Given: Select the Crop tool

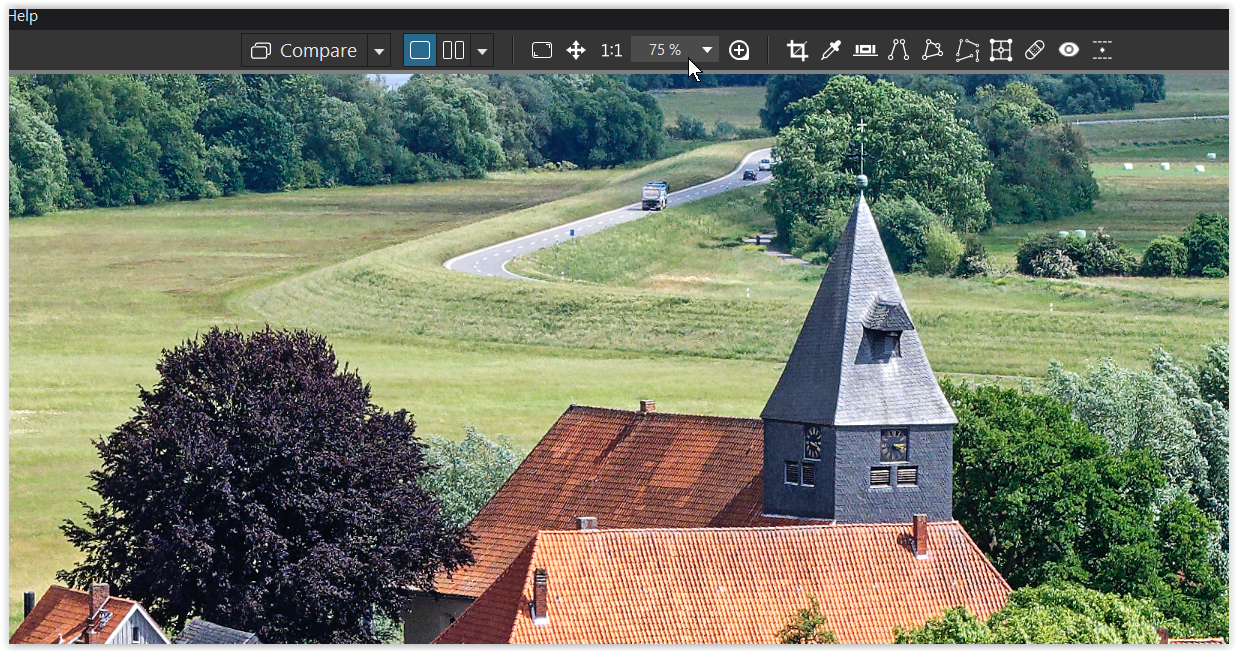Looking at the screenshot, I should [x=797, y=50].
